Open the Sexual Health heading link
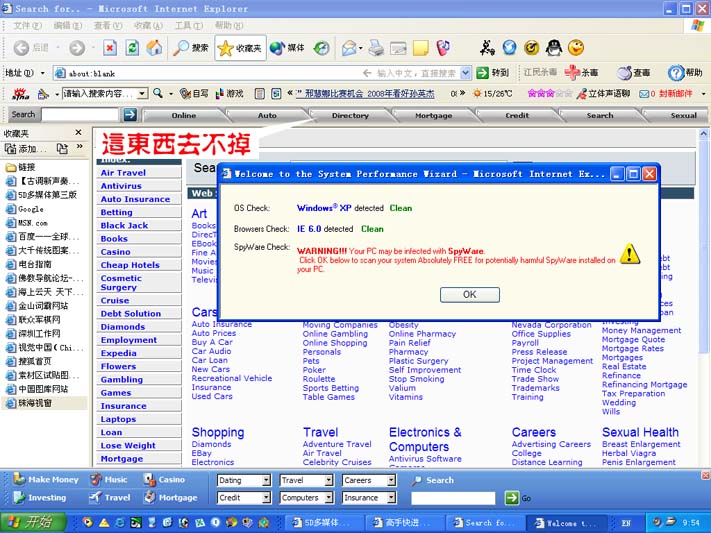This screenshot has width=711, height=533. point(640,432)
